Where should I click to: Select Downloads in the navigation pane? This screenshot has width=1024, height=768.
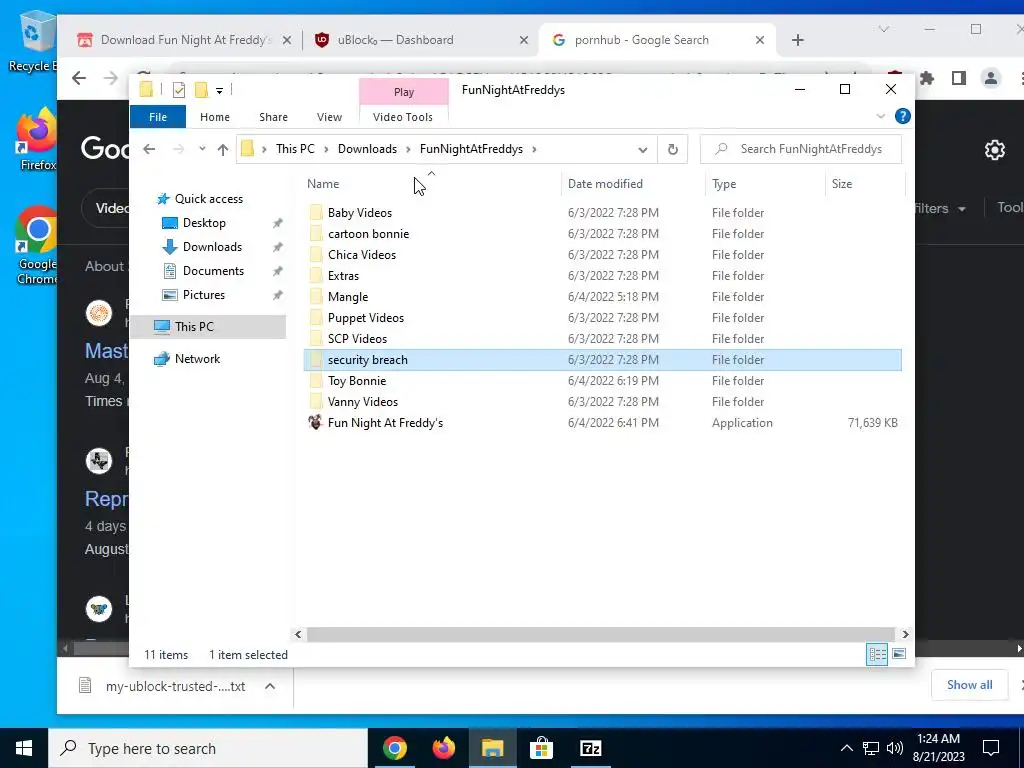click(212, 247)
